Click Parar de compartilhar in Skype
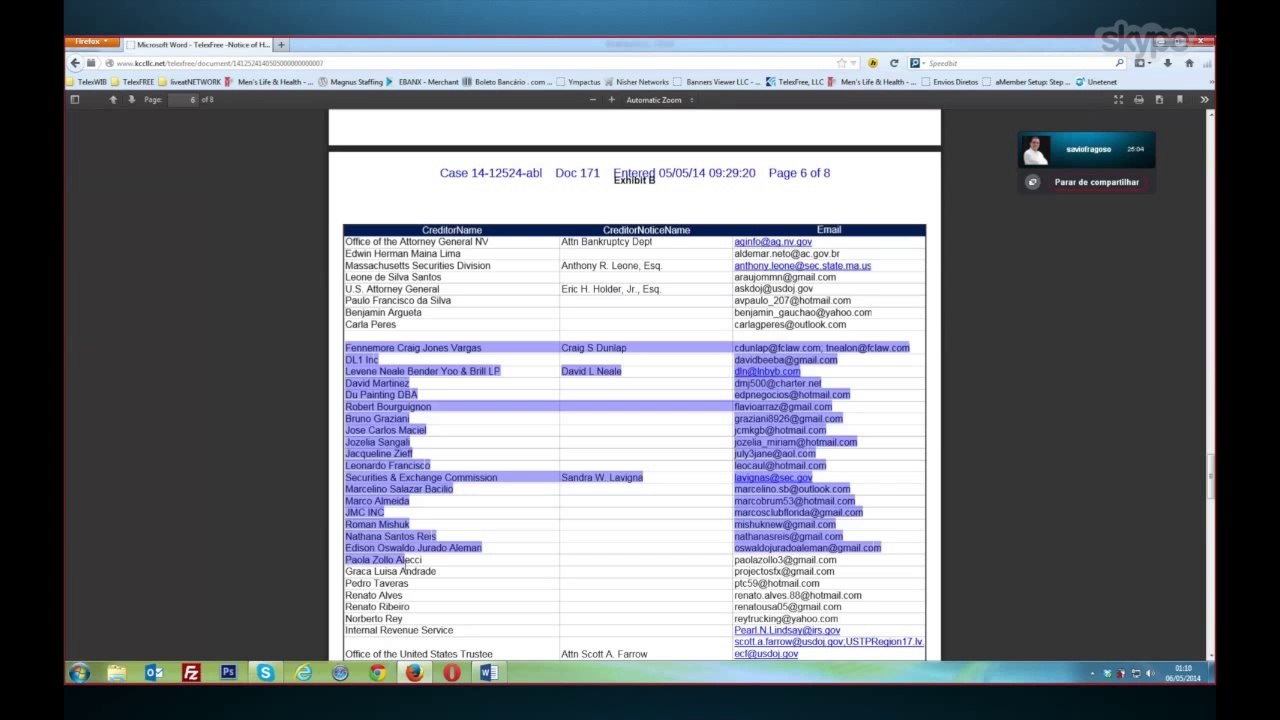Image resolution: width=1280 pixels, height=720 pixels. [x=1096, y=182]
